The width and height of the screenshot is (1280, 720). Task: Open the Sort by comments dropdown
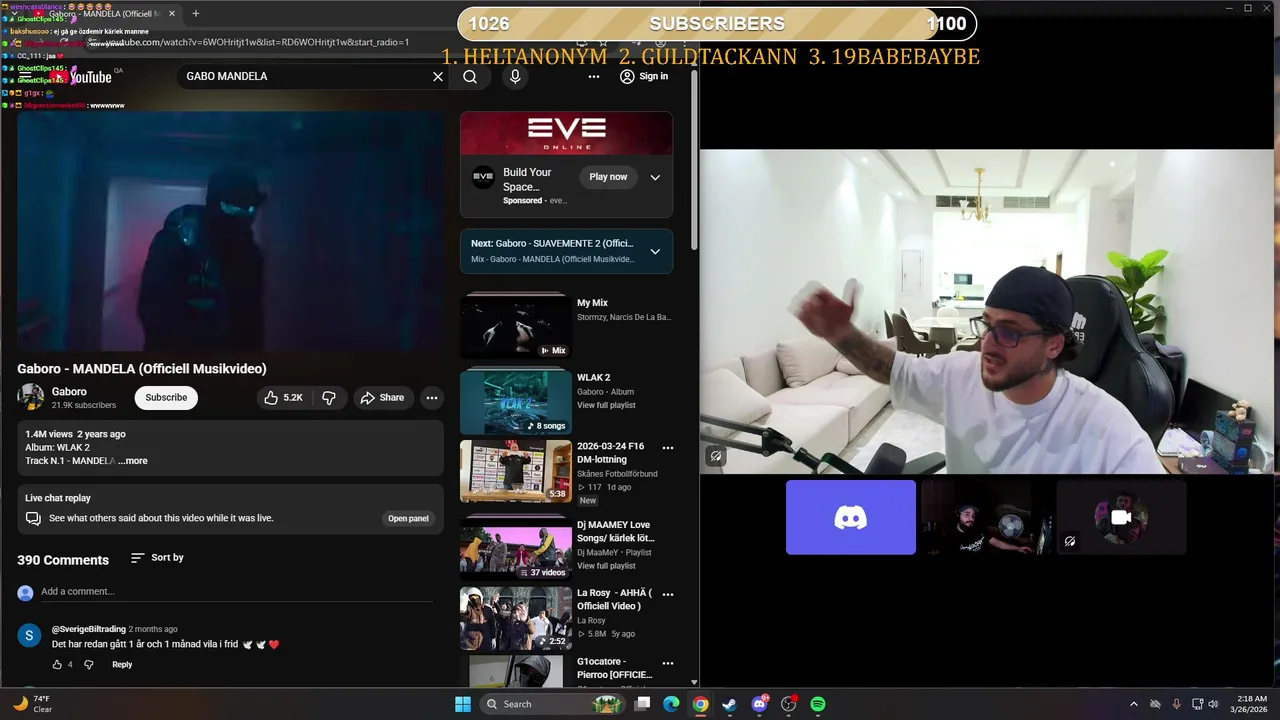tap(158, 558)
